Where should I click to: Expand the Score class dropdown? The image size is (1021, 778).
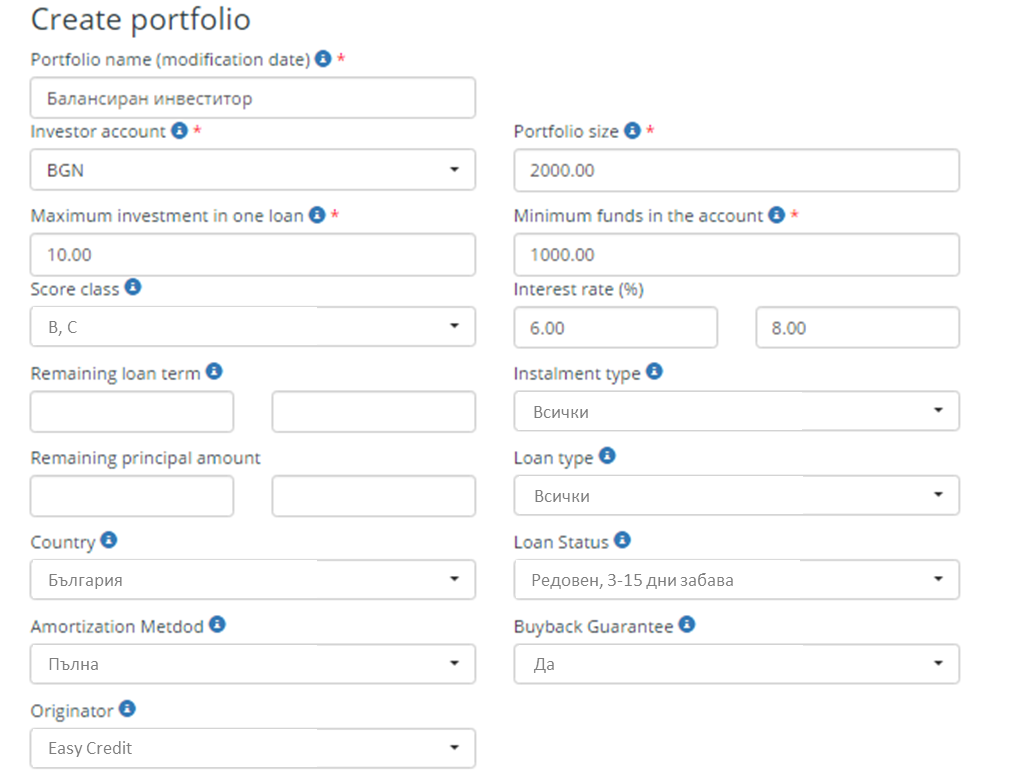coord(253,326)
